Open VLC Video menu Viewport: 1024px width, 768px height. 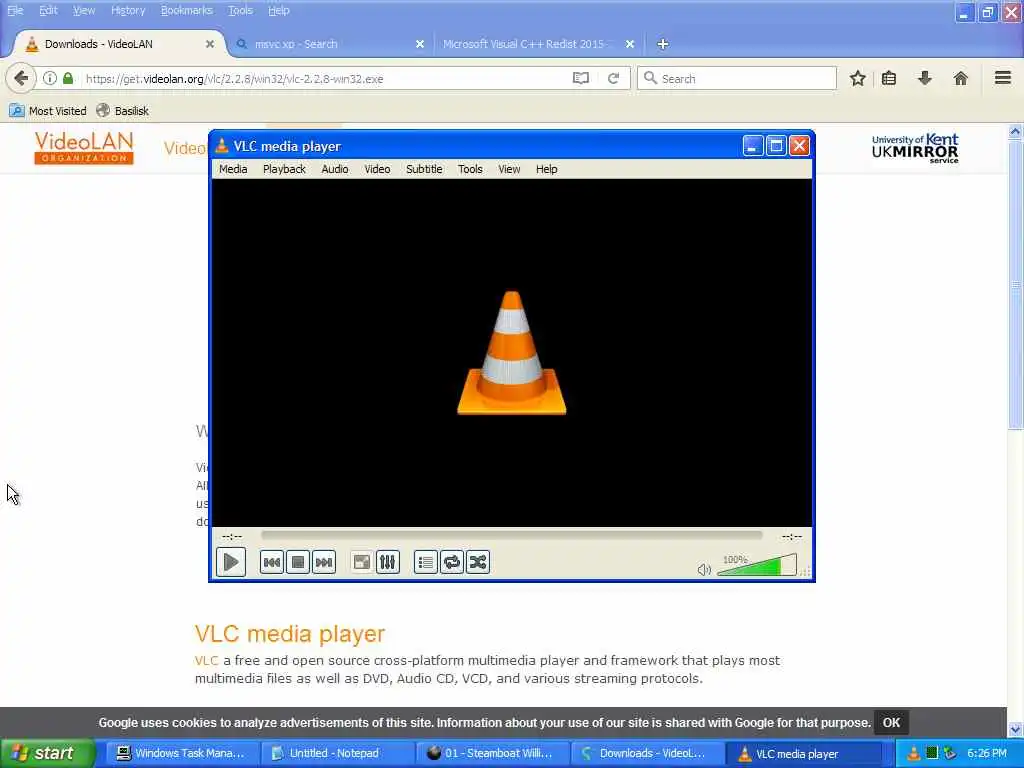(x=377, y=169)
